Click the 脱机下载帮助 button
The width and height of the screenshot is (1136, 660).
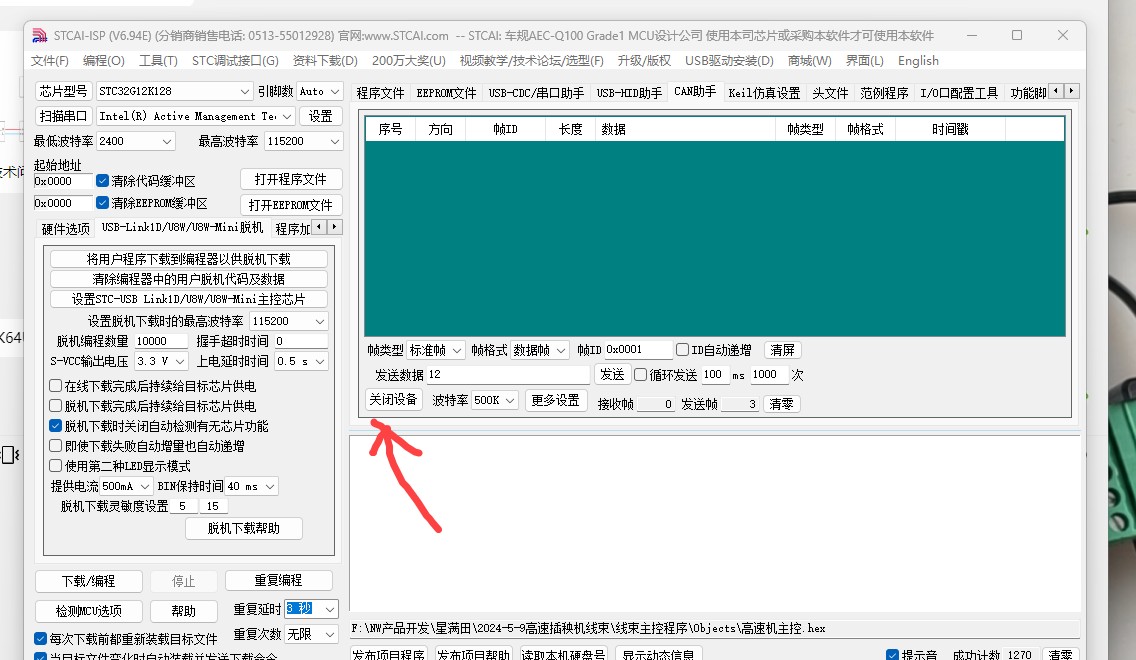coord(243,528)
